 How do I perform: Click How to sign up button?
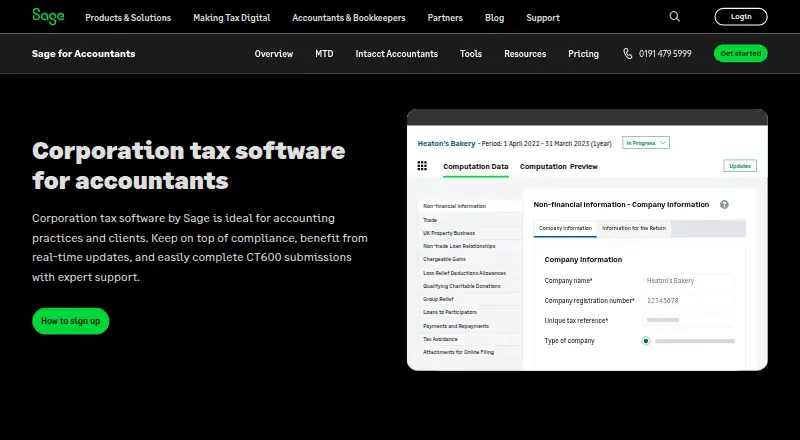pos(71,321)
